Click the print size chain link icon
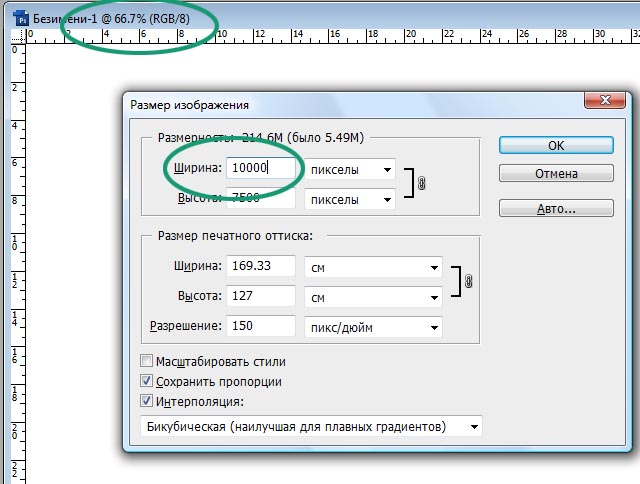Image resolution: width=640 pixels, height=484 pixels. coord(468,282)
